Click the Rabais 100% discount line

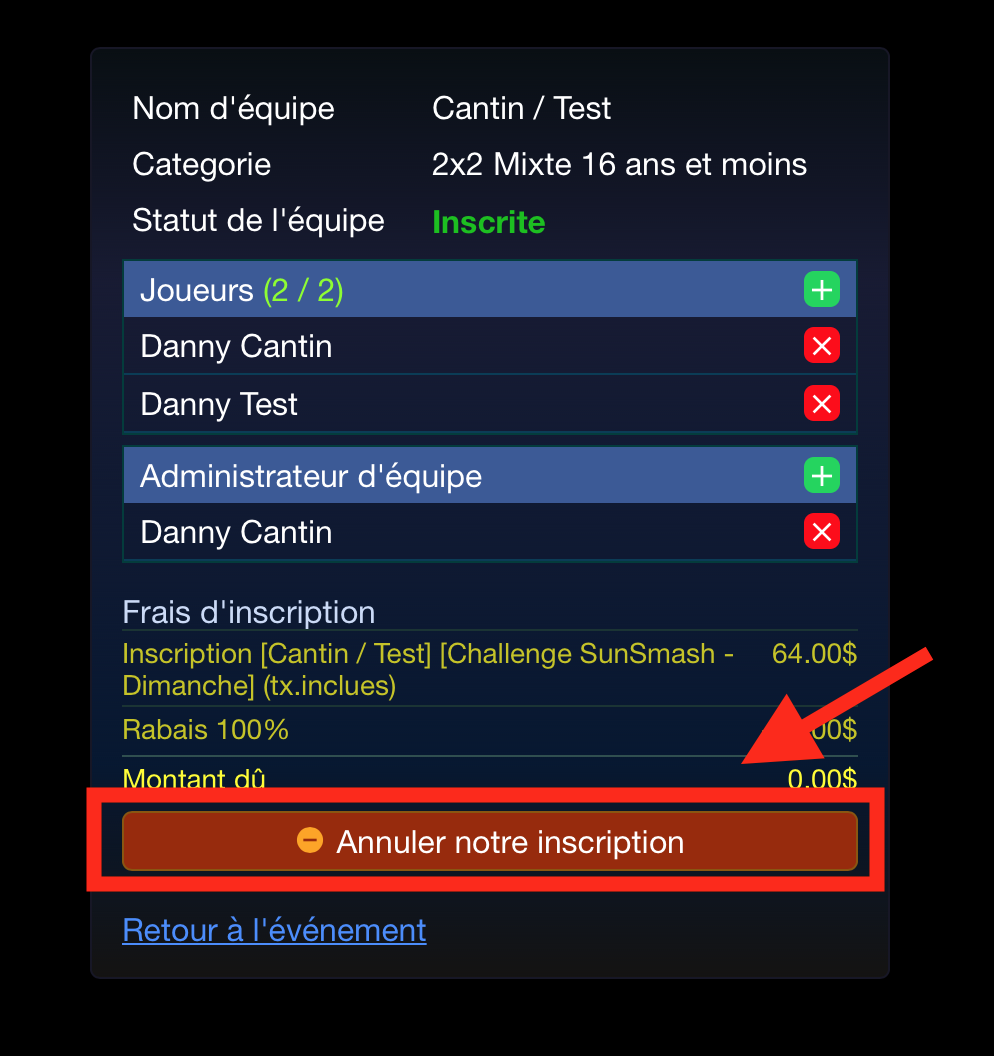[x=490, y=730]
